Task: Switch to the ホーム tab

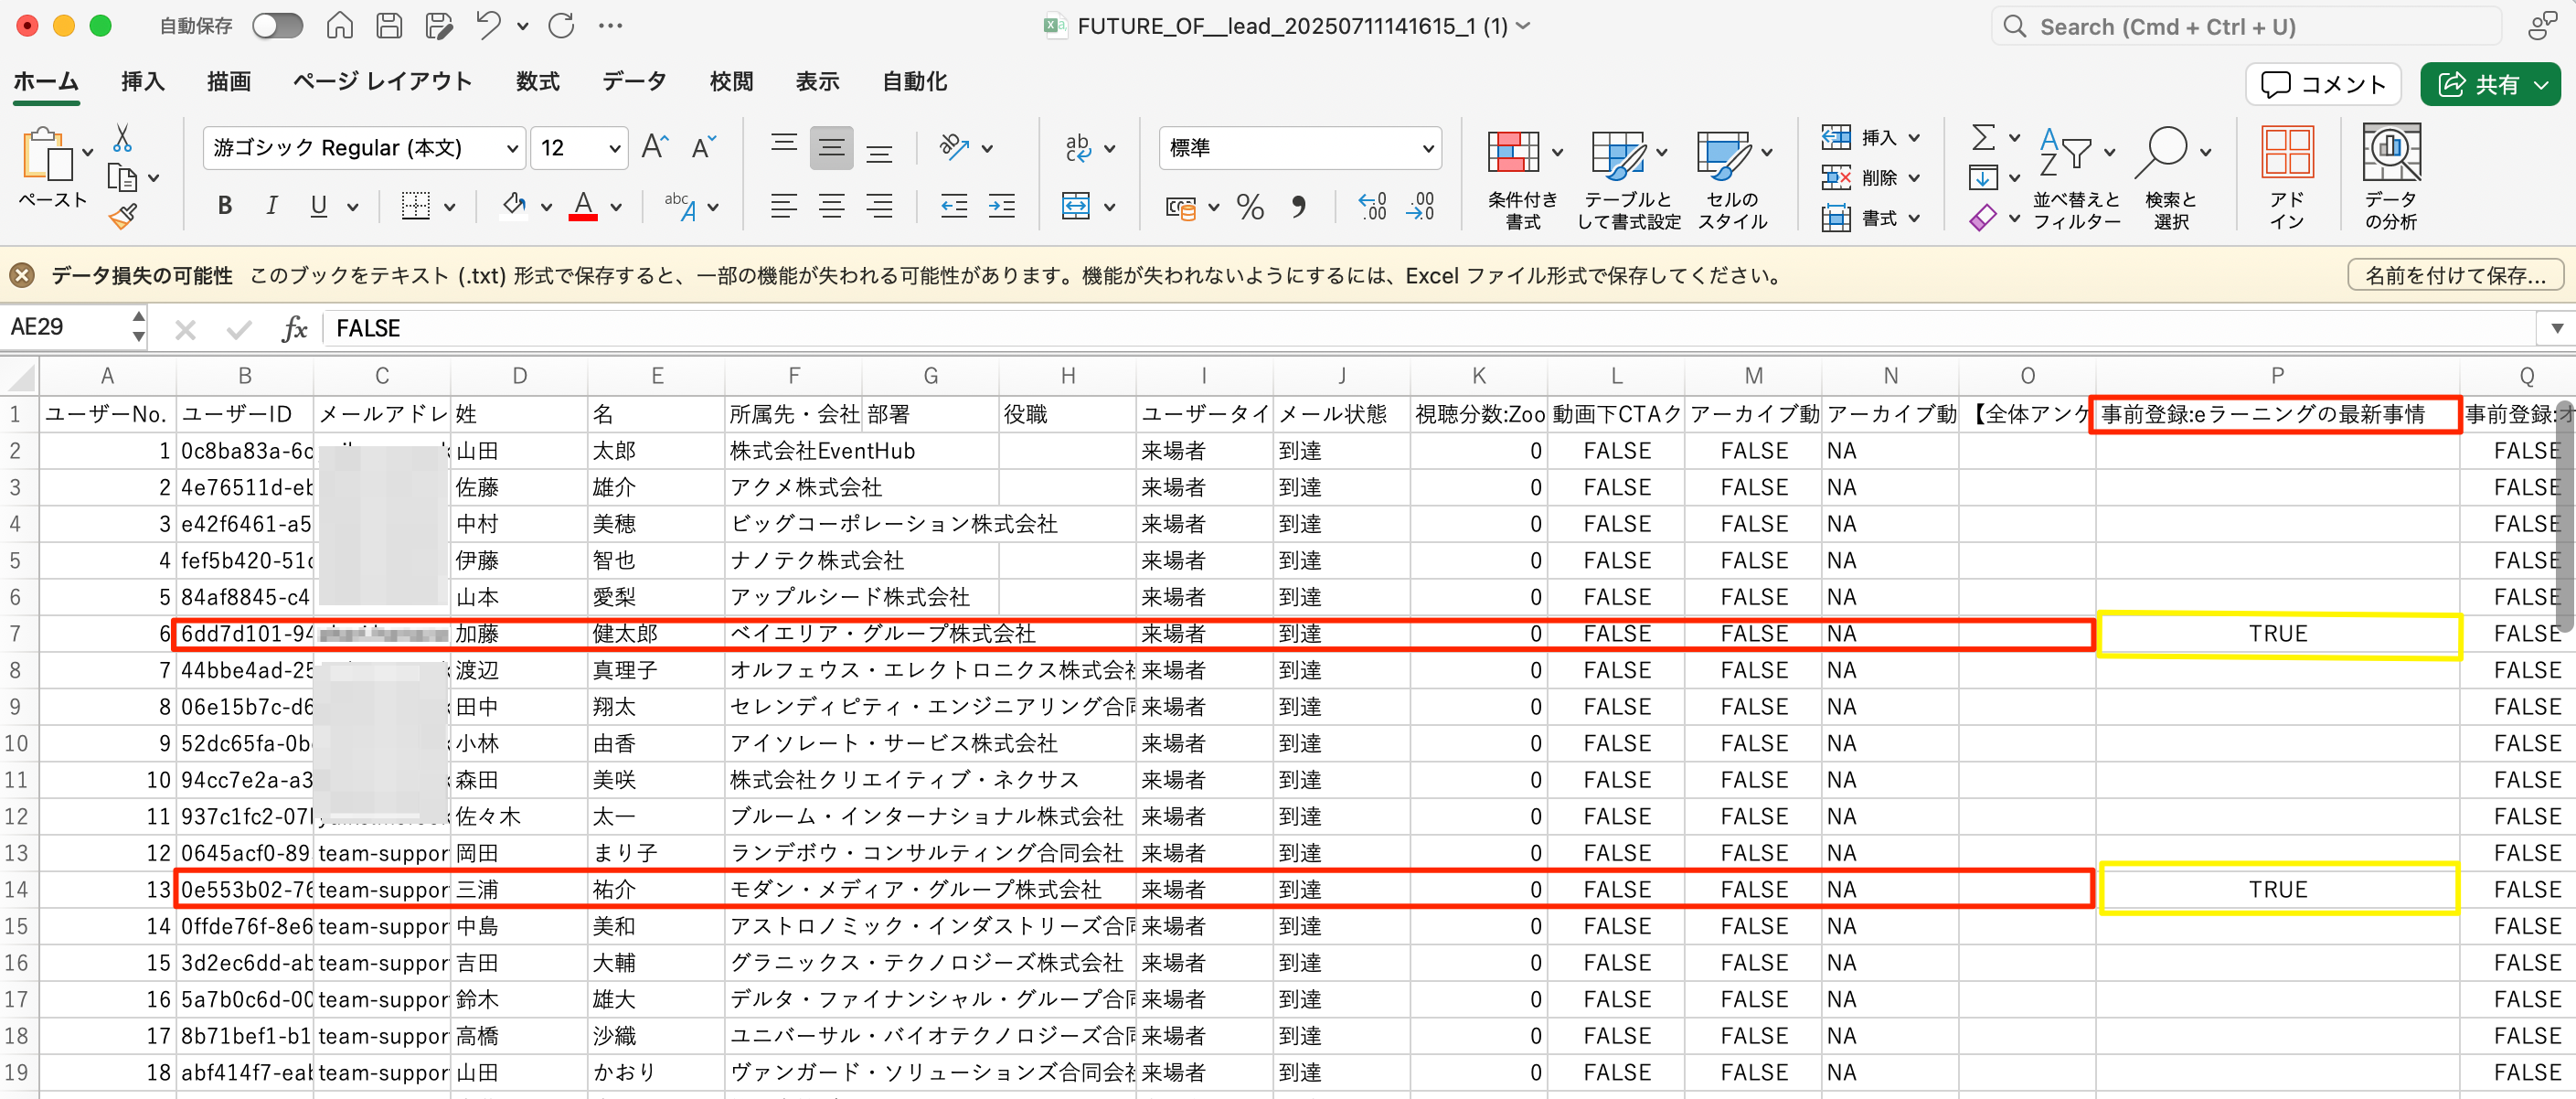Action: point(46,81)
